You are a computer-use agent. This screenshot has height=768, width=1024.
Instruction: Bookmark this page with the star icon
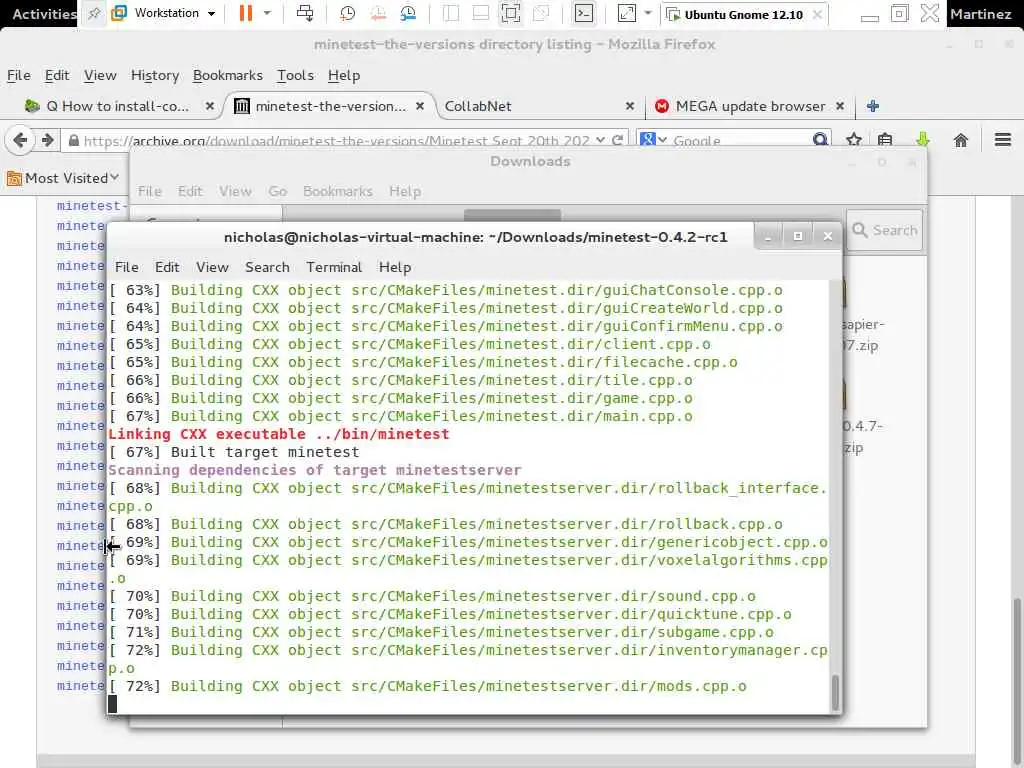coord(854,140)
